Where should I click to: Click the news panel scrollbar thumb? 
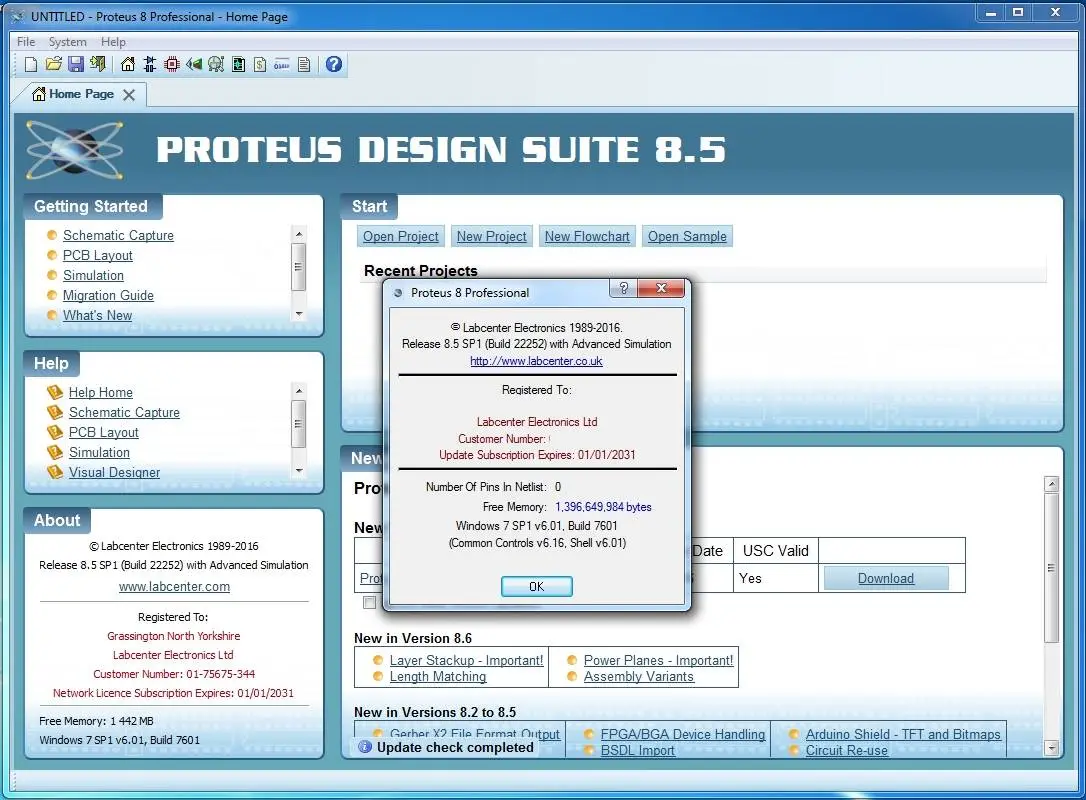[x=1051, y=568]
